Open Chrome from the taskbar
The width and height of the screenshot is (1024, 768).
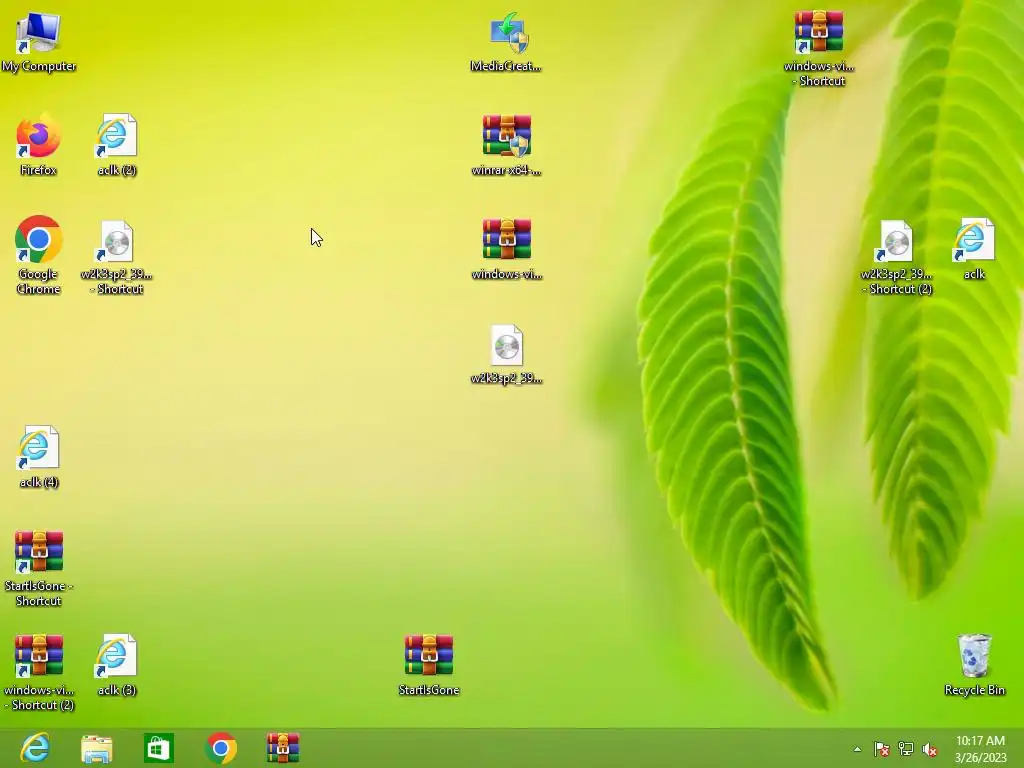[x=221, y=748]
